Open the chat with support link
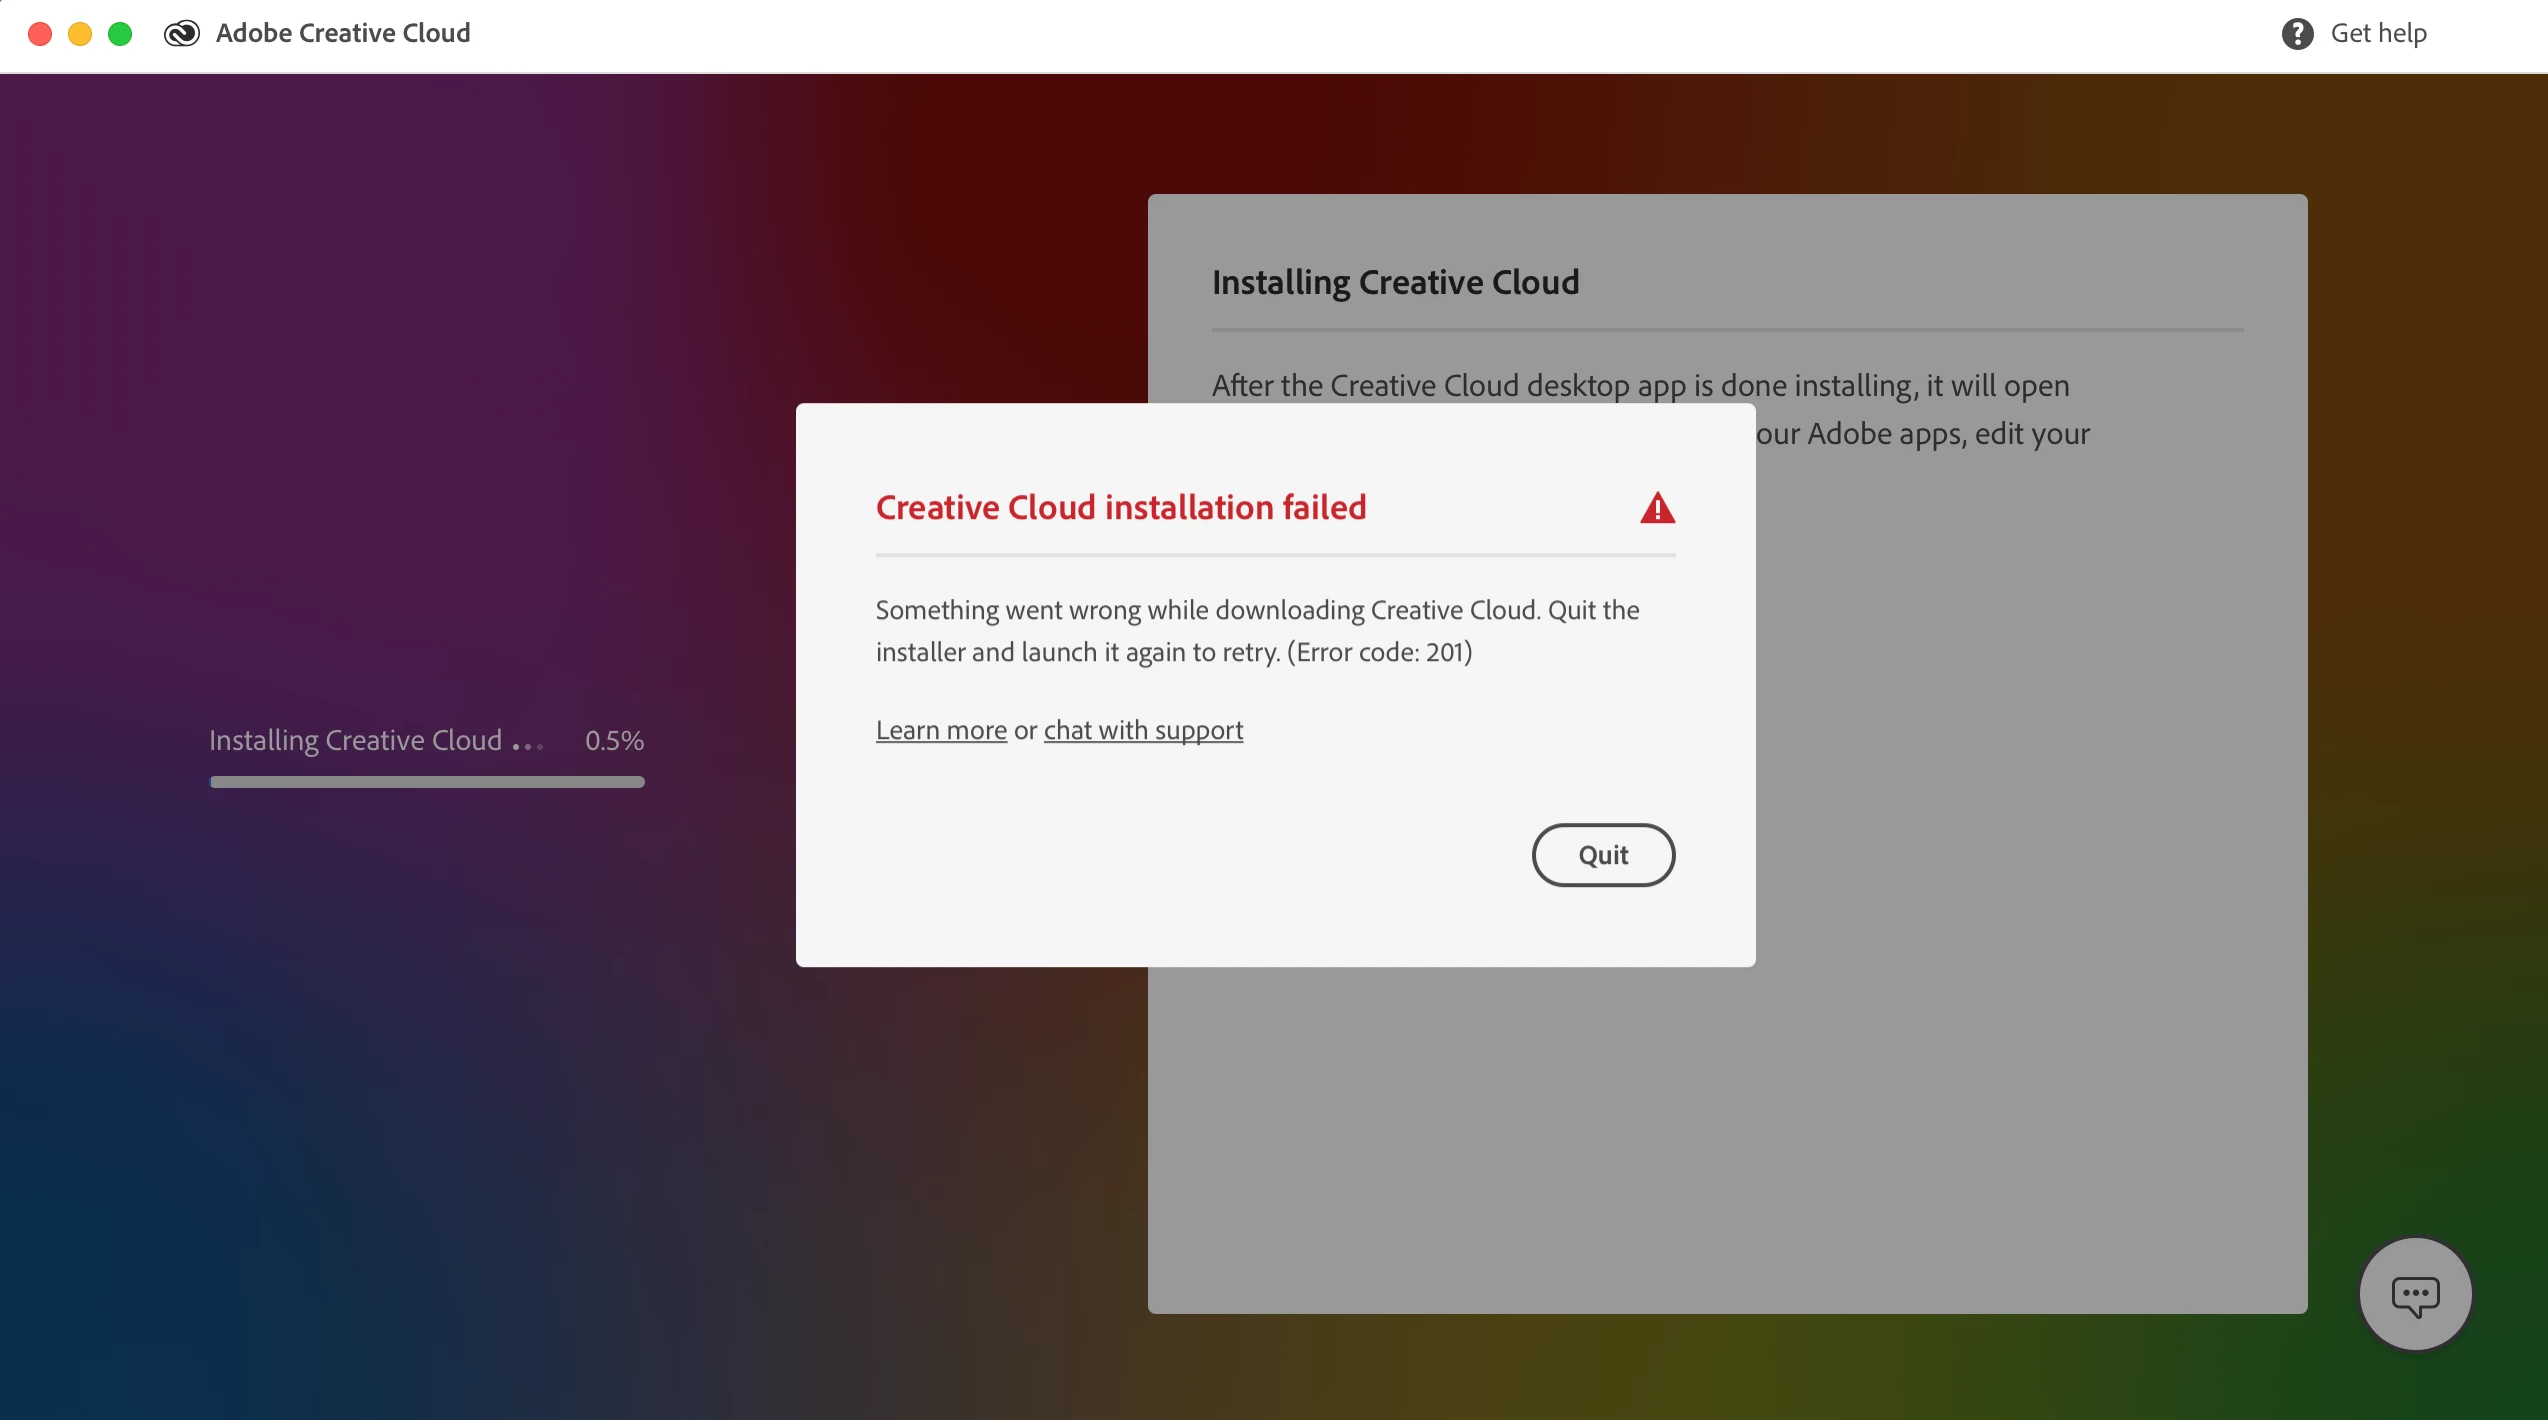This screenshot has height=1420, width=2548. pyautogui.click(x=1143, y=730)
